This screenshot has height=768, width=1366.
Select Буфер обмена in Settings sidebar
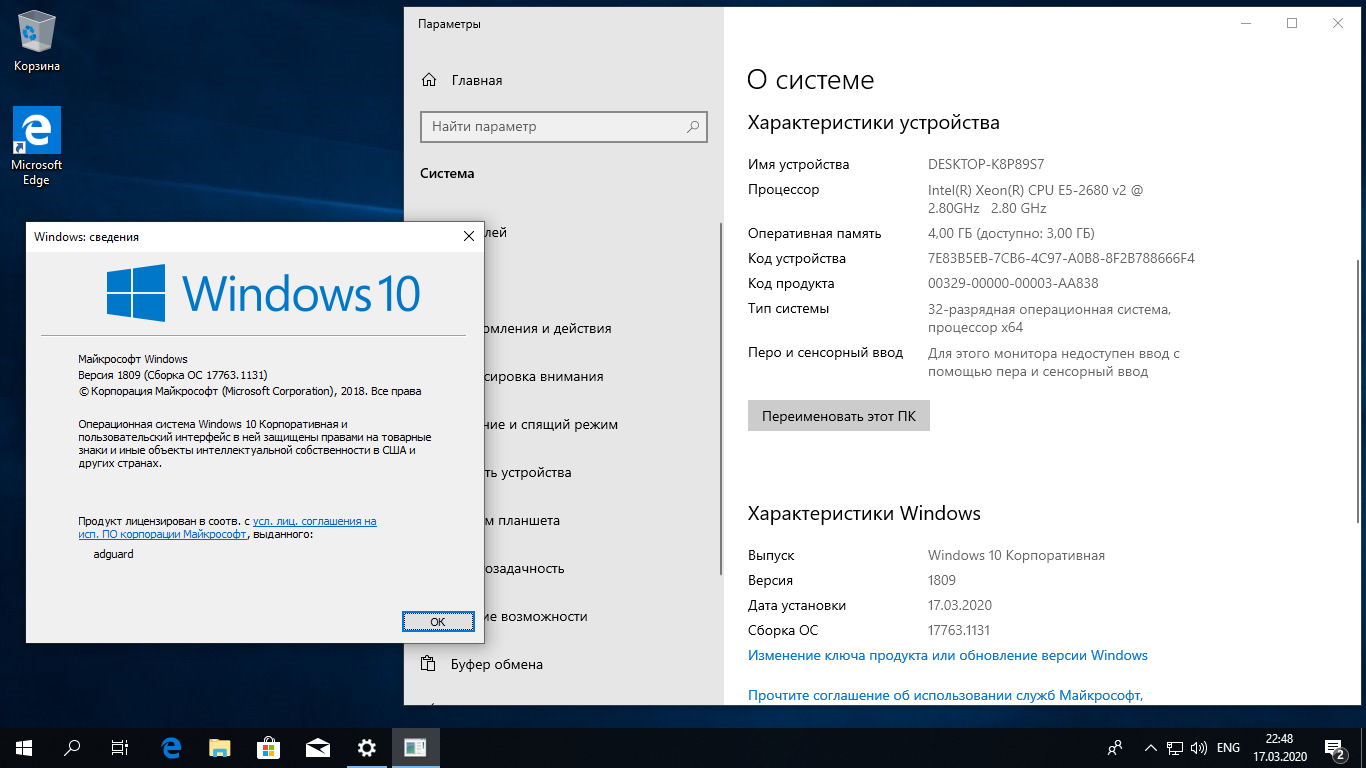pyautogui.click(x=497, y=664)
